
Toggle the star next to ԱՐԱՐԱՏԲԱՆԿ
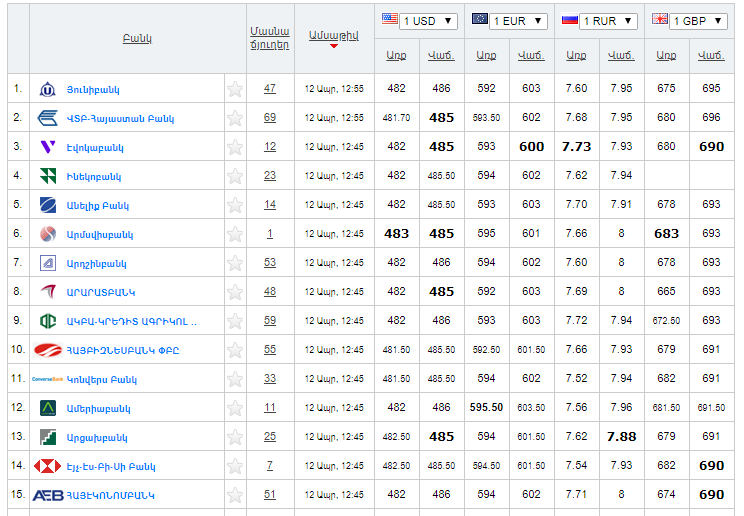coord(235,292)
